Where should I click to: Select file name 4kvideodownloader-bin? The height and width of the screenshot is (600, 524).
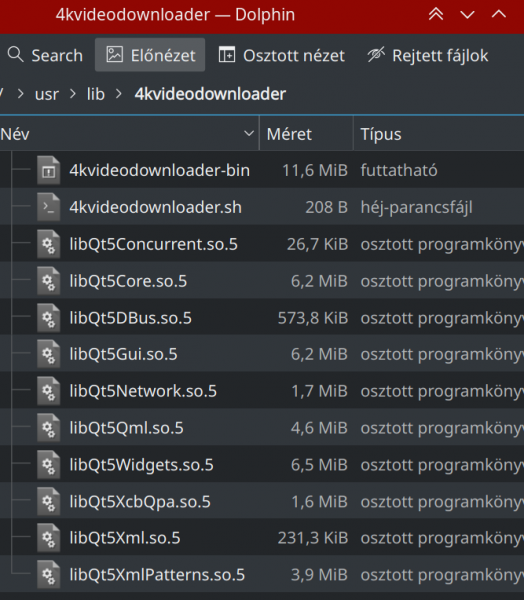(160, 170)
